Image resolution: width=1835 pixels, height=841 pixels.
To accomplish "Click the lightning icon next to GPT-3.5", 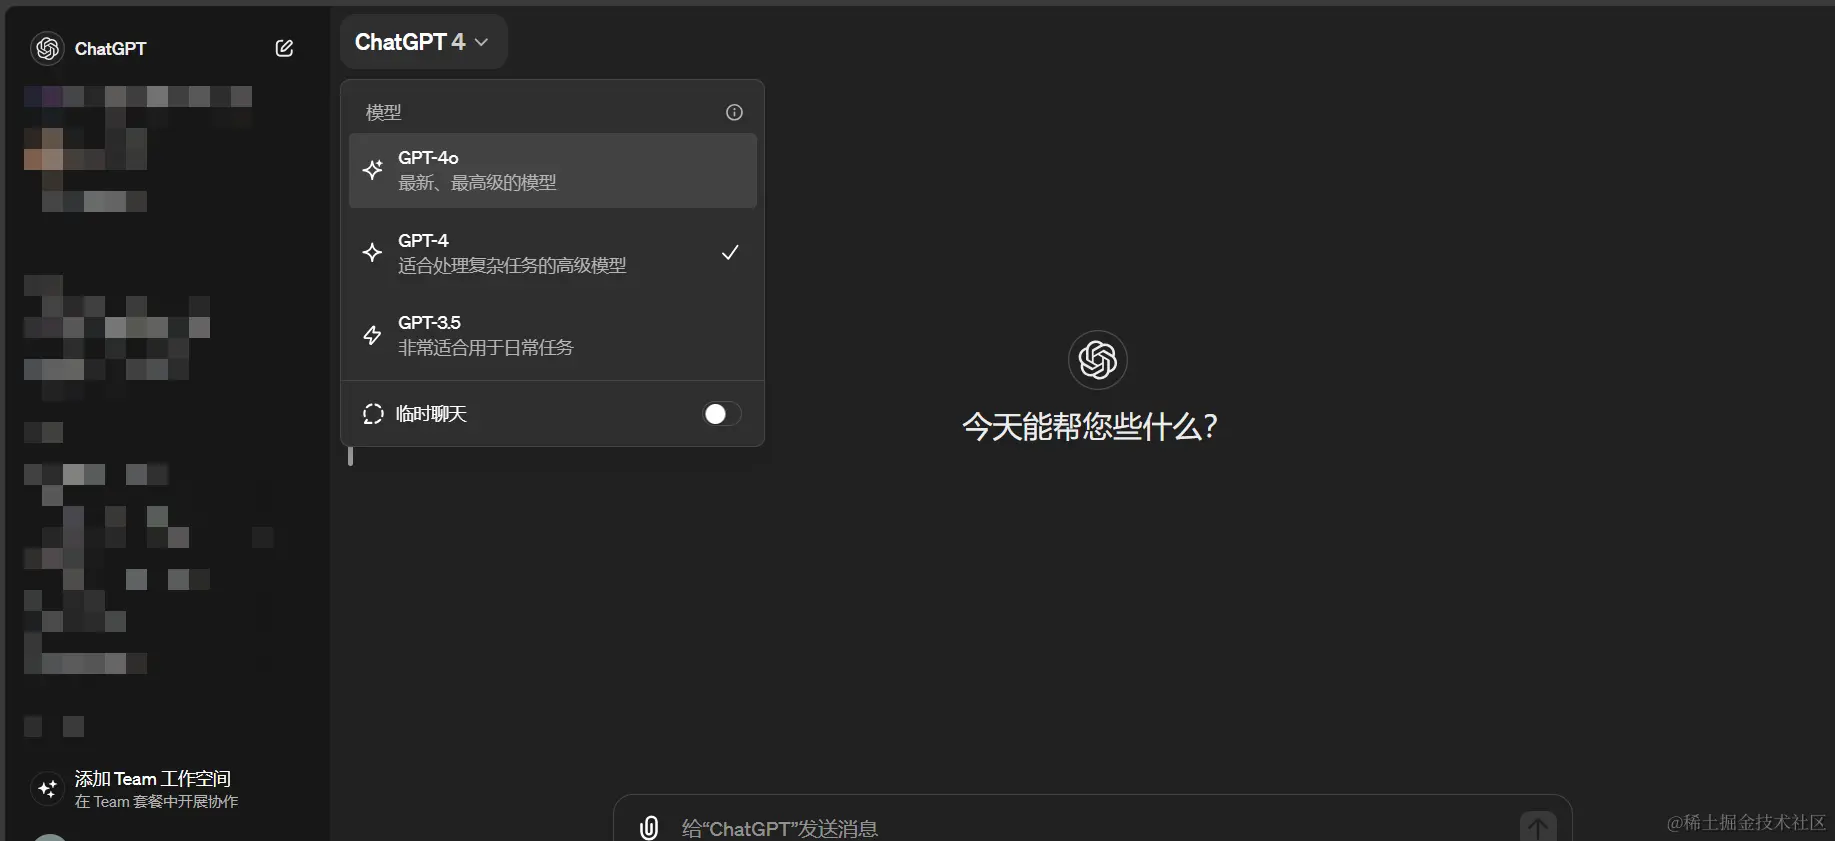I will coord(372,335).
